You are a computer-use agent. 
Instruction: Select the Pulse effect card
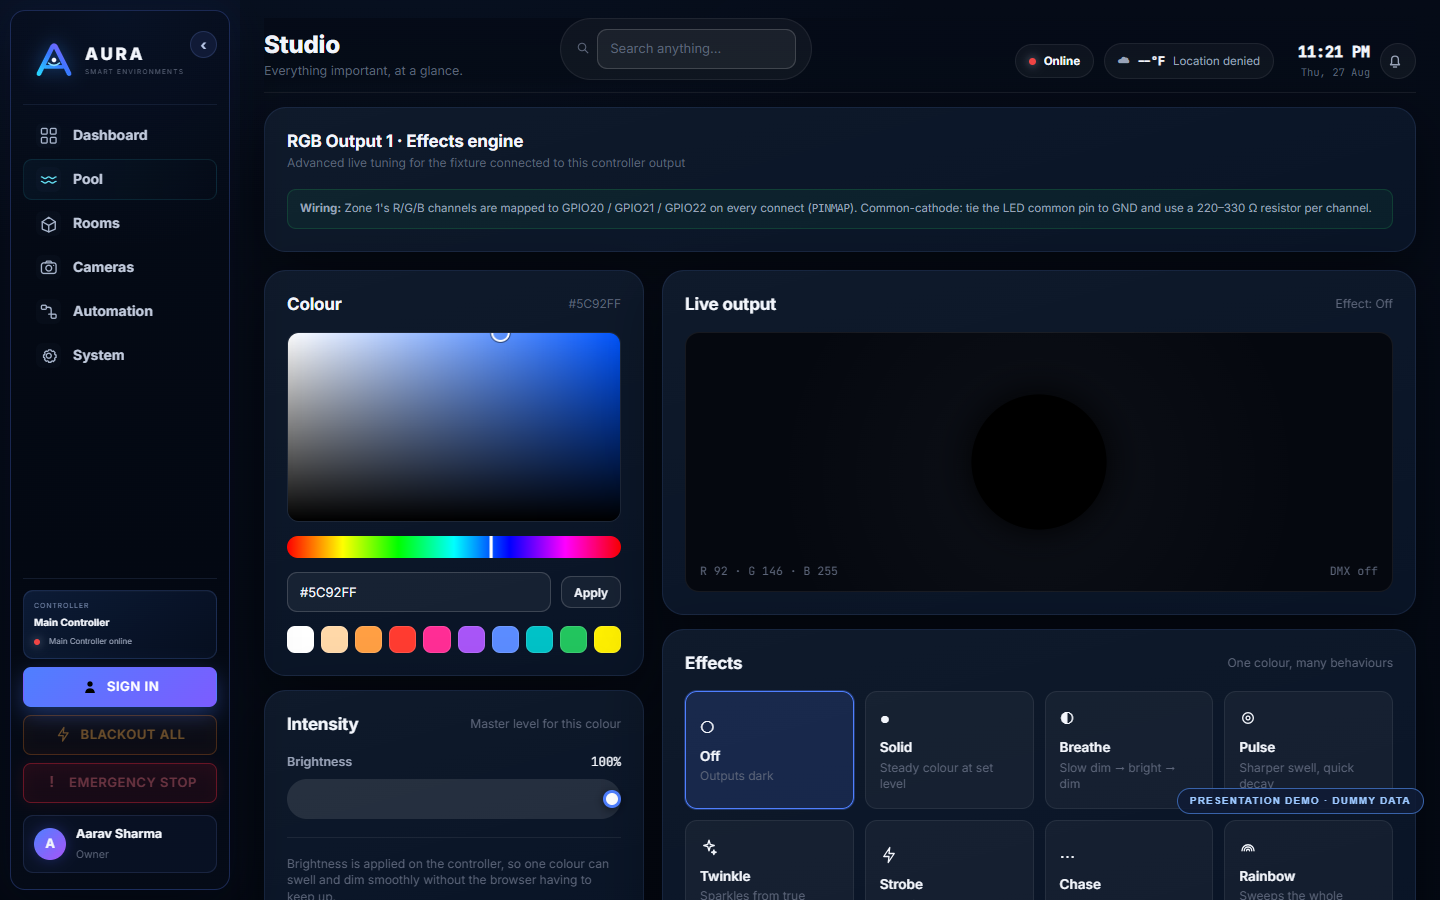click(x=1308, y=750)
